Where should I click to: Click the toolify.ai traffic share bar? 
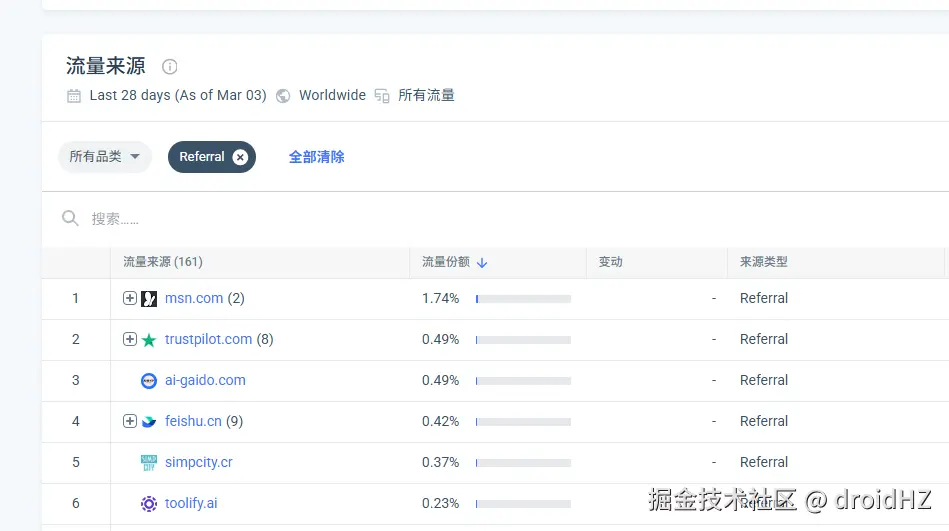click(x=524, y=504)
